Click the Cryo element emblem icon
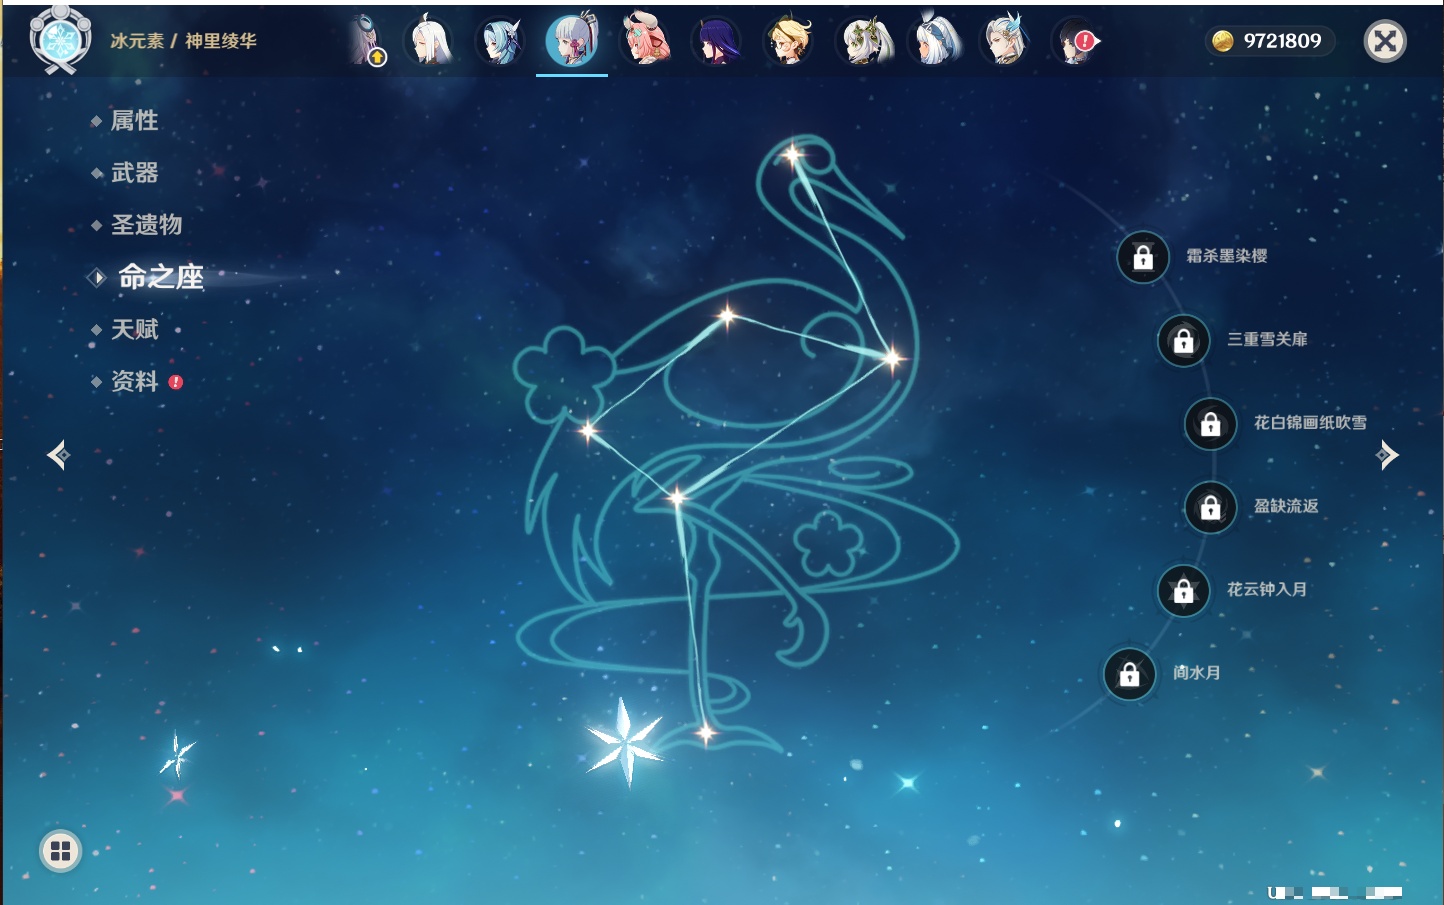This screenshot has height=905, width=1444. point(60,40)
